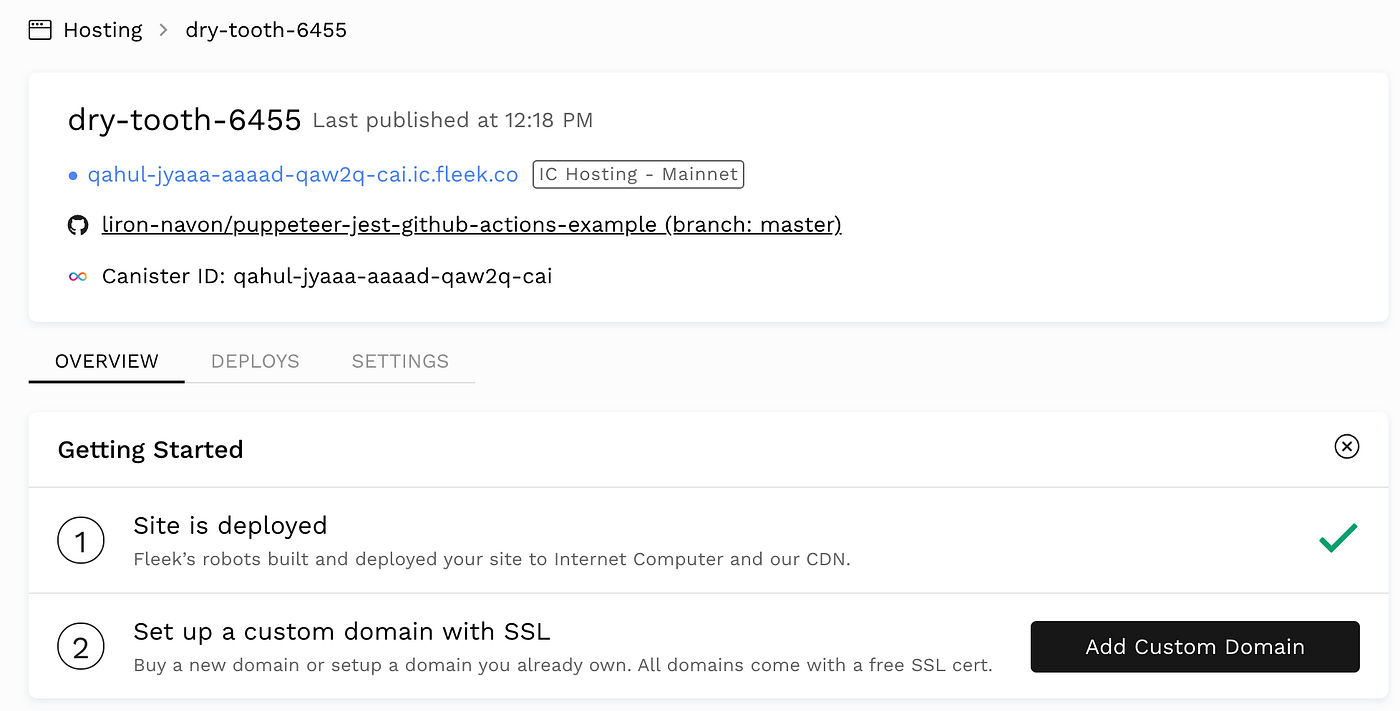Click the Add Custom Domain button
1400x711 pixels.
(x=1195, y=647)
